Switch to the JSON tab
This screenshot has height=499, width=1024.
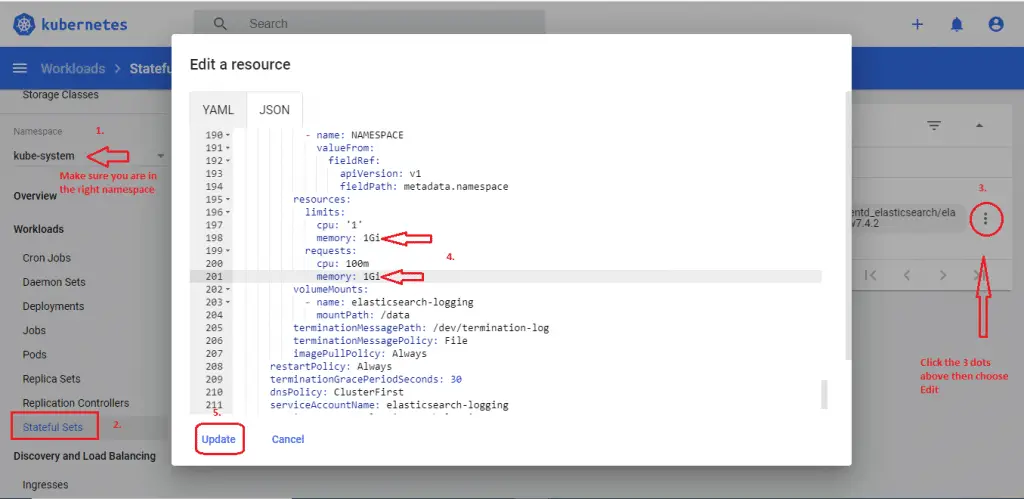[274, 110]
